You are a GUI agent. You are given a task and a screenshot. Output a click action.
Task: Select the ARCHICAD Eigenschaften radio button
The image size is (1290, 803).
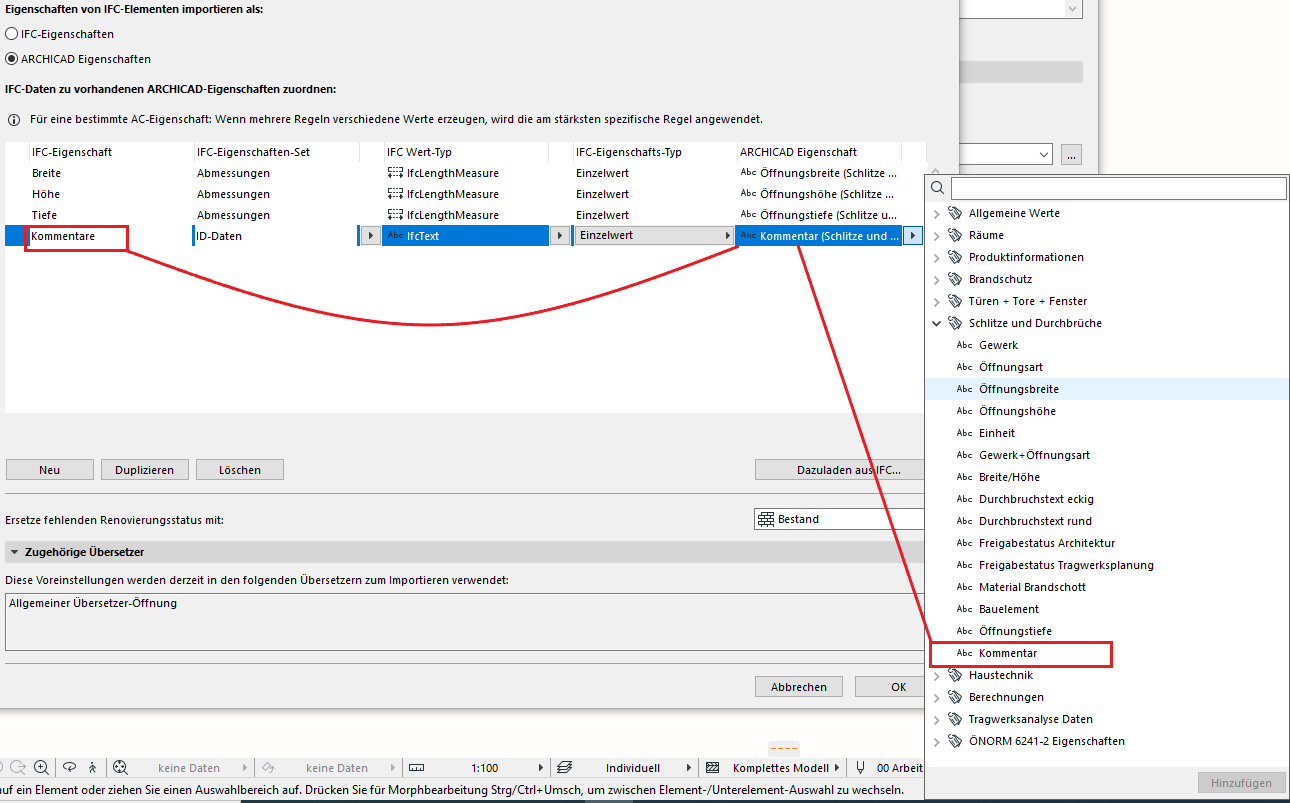pos(9,58)
